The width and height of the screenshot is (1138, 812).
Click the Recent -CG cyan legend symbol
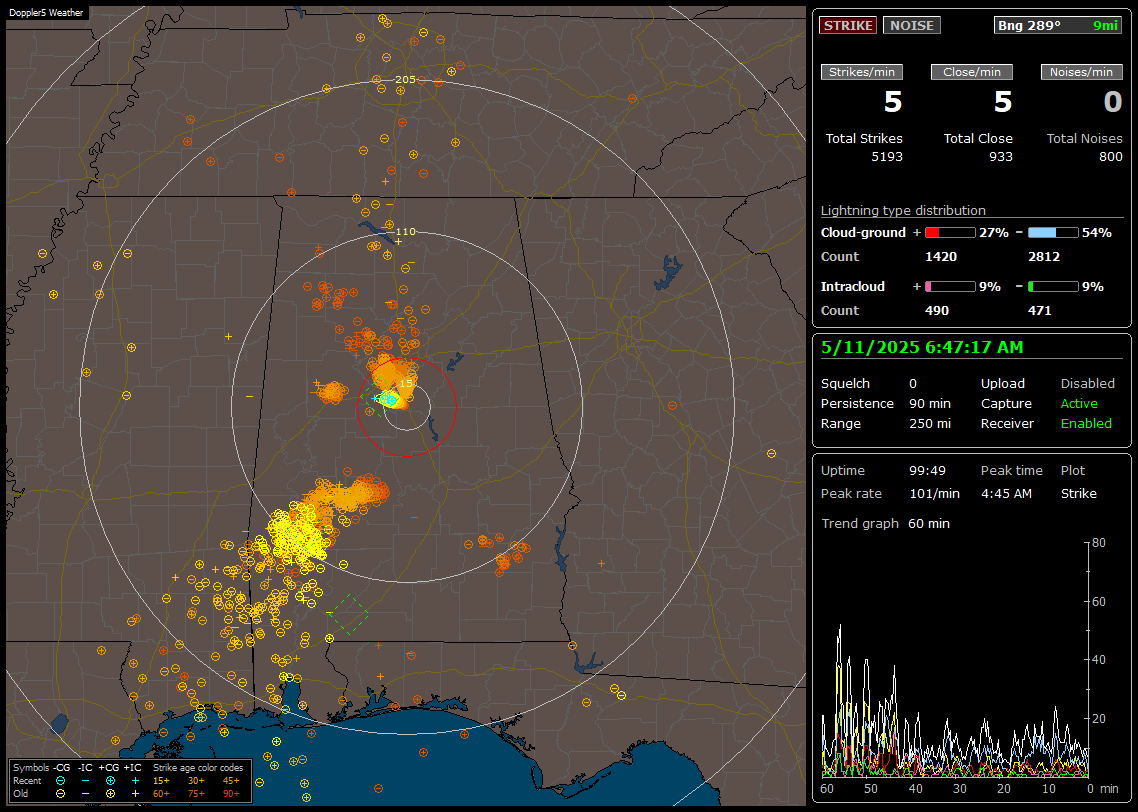pos(60,781)
